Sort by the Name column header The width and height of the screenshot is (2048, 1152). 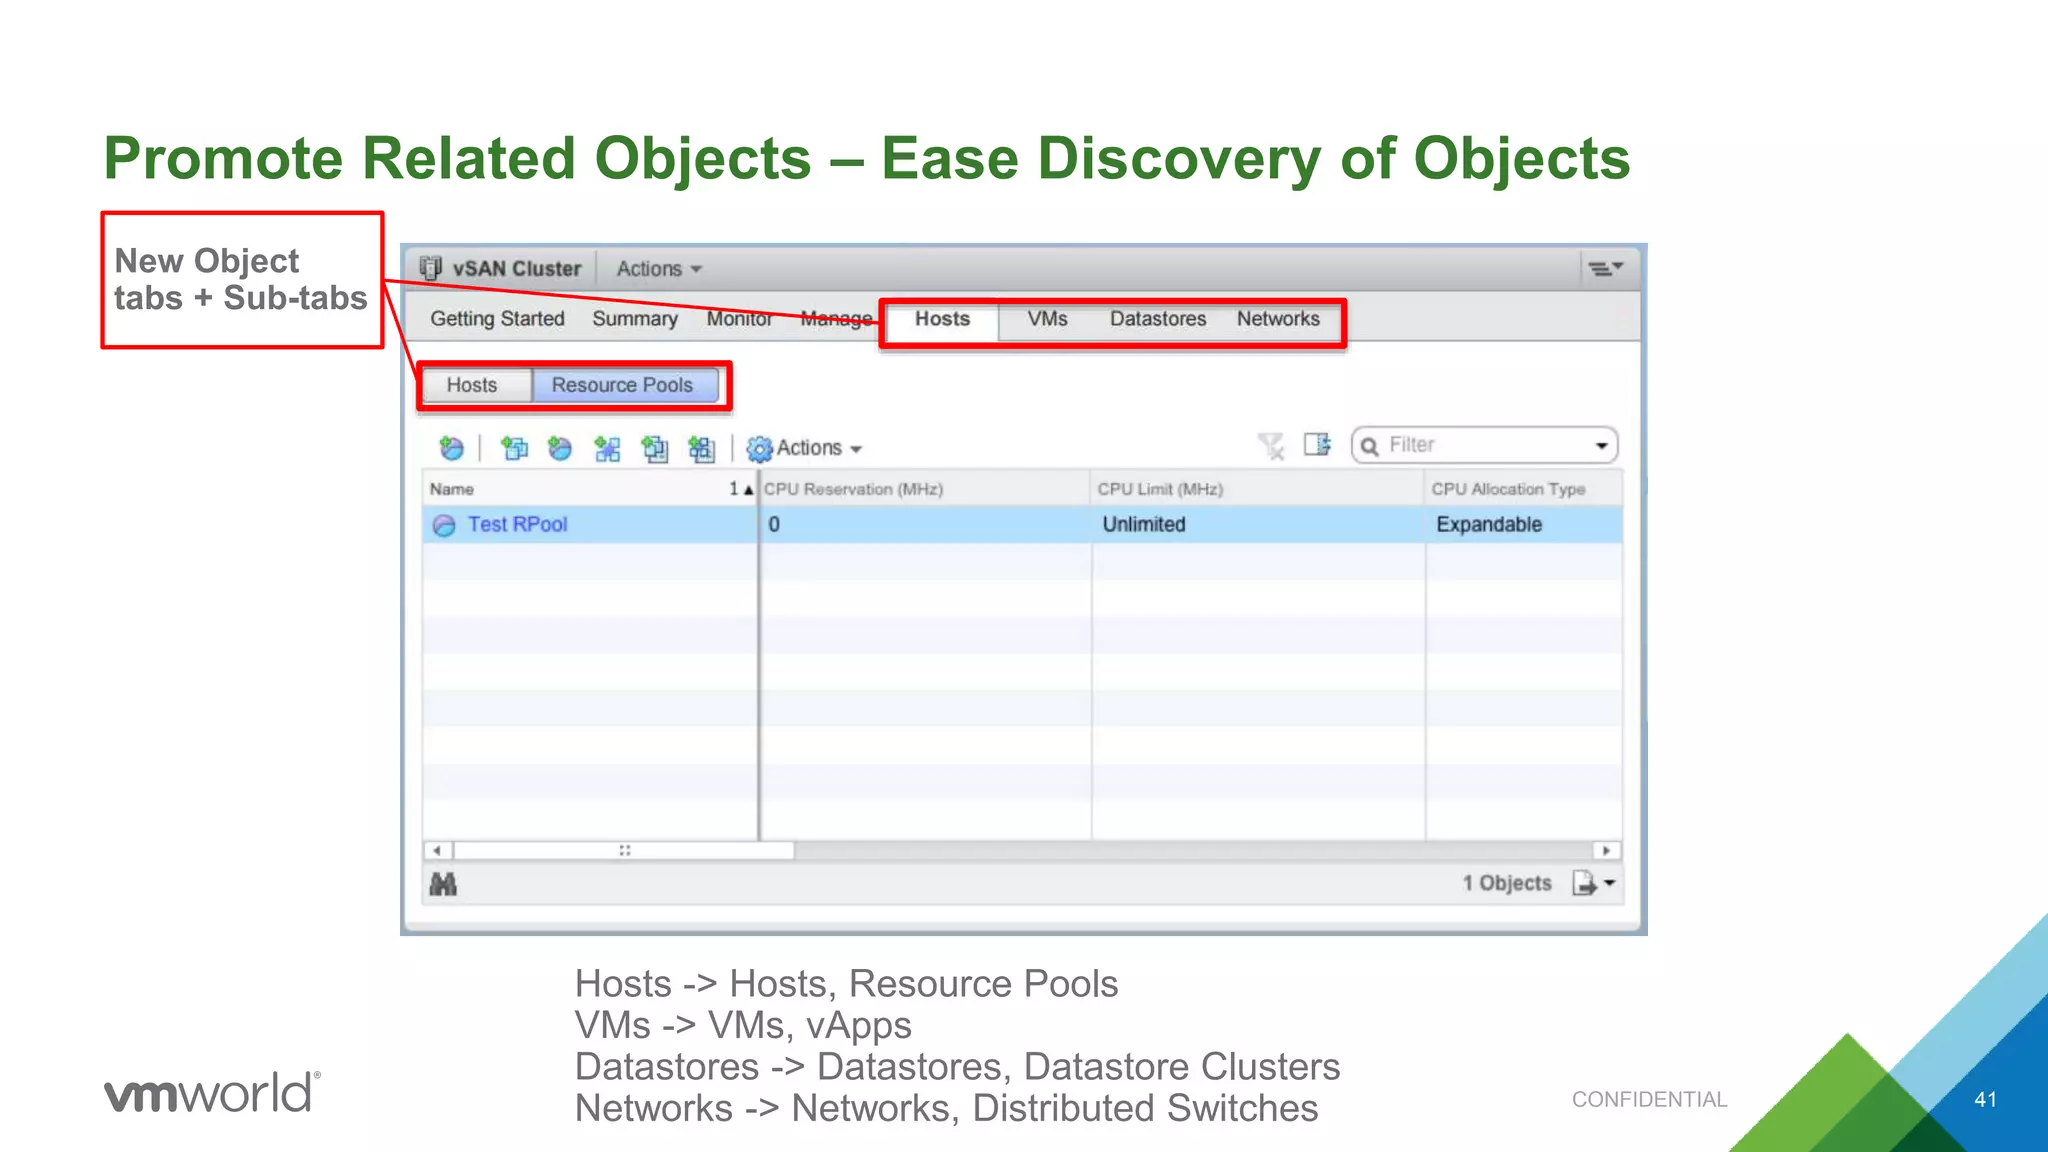click(590, 489)
